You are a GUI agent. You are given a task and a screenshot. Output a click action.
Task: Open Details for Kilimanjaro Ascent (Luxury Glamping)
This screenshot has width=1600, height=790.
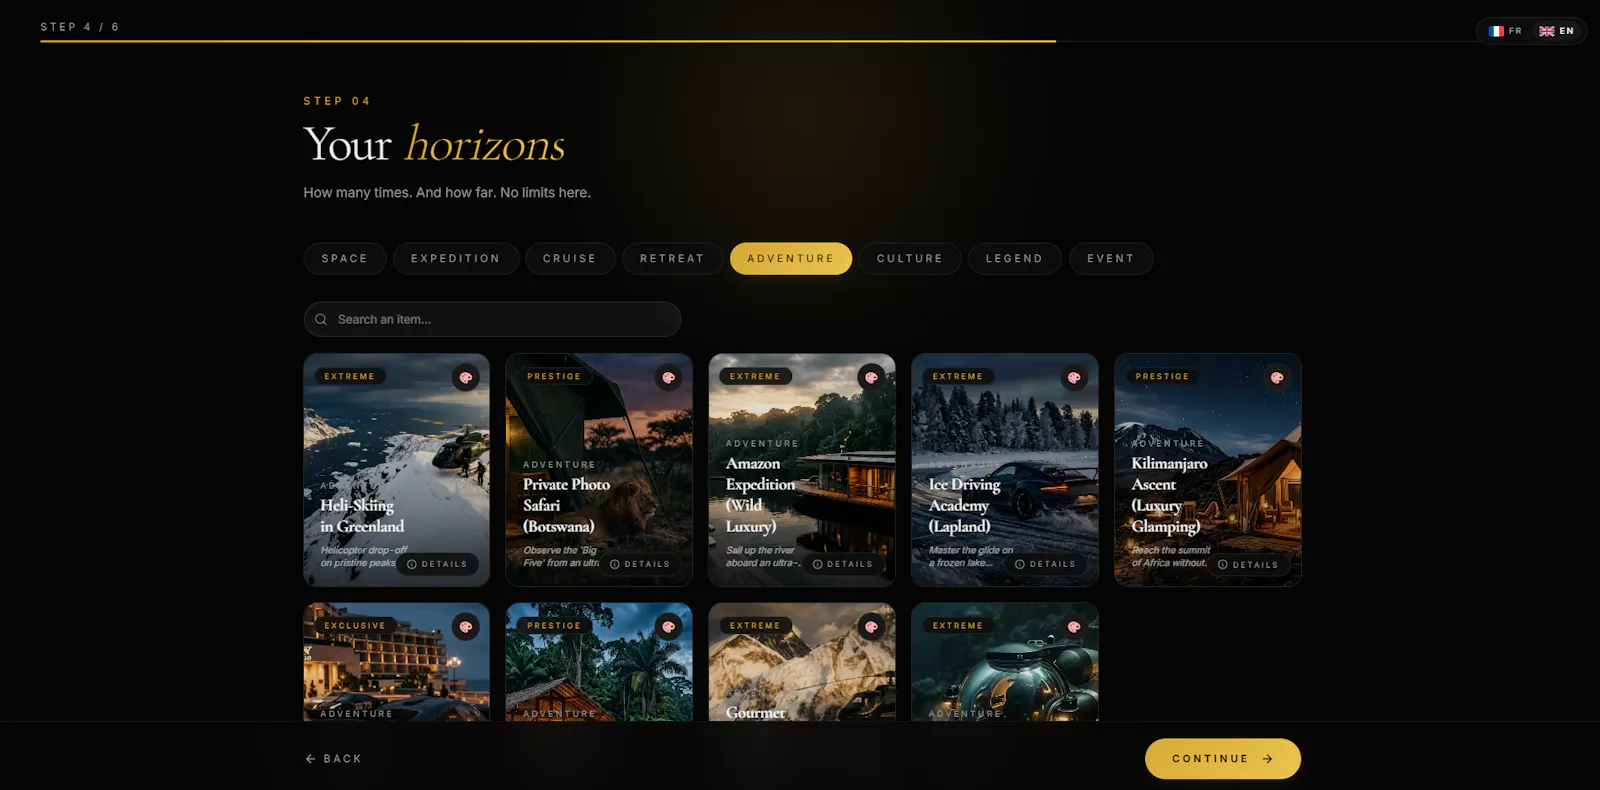click(x=1249, y=565)
